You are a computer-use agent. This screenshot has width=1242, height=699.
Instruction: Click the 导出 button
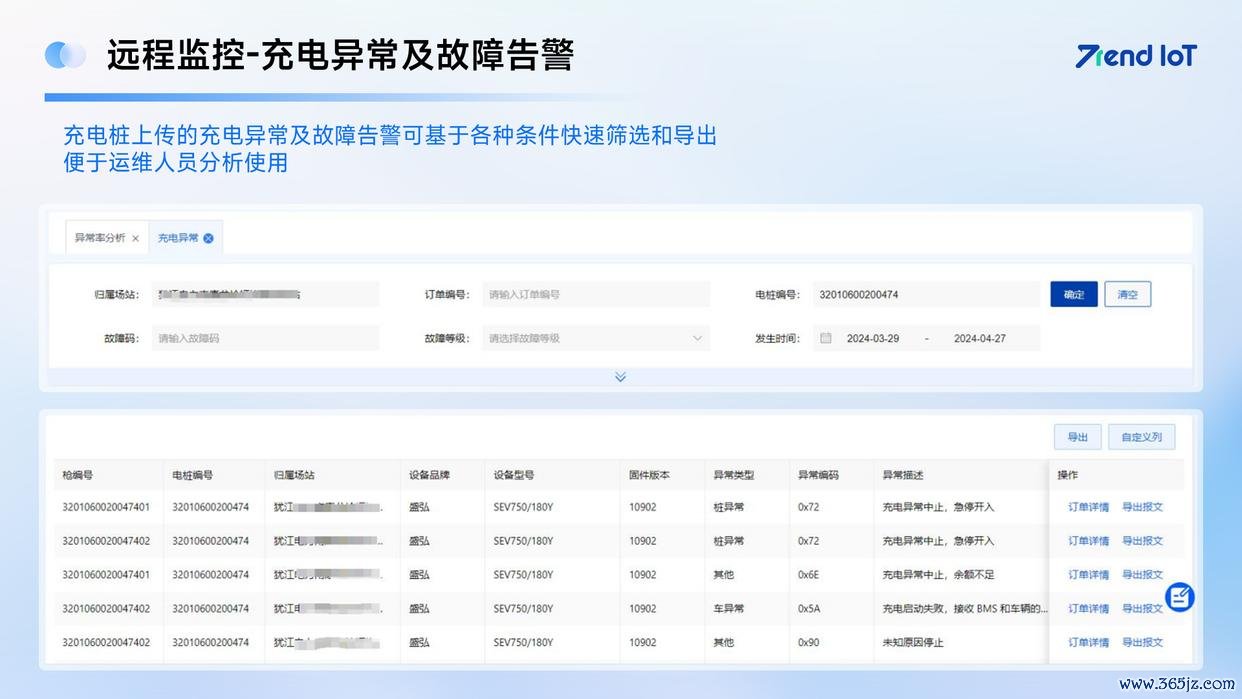click(1077, 437)
